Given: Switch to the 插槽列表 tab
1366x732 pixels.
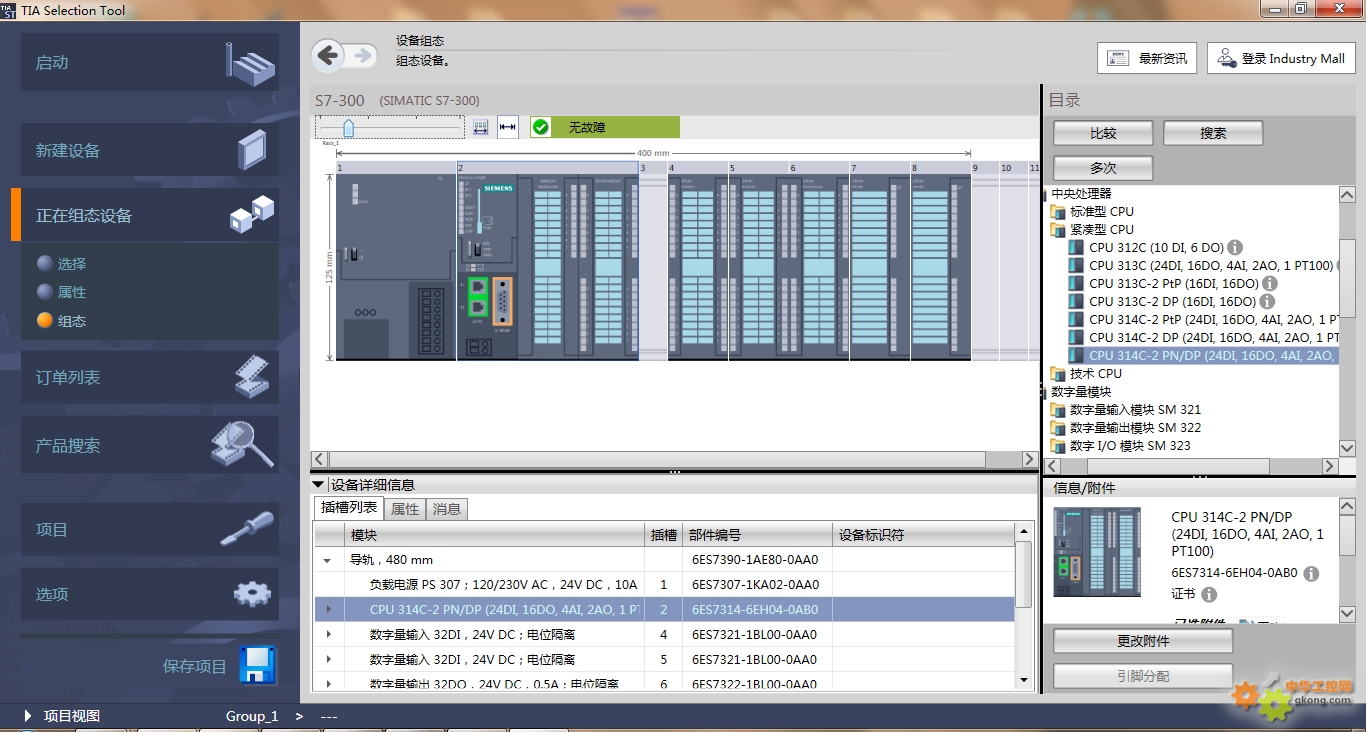Looking at the screenshot, I should [x=348, y=508].
